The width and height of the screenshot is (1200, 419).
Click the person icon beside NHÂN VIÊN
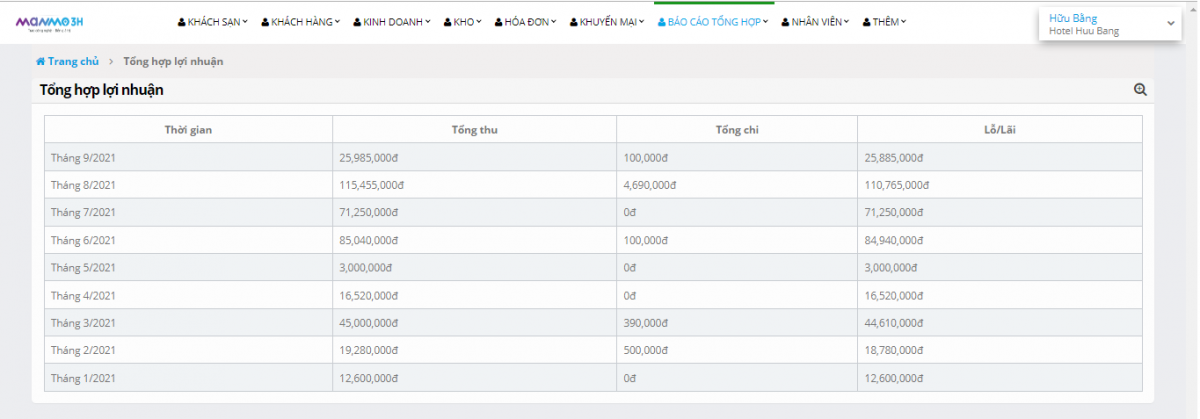point(785,22)
